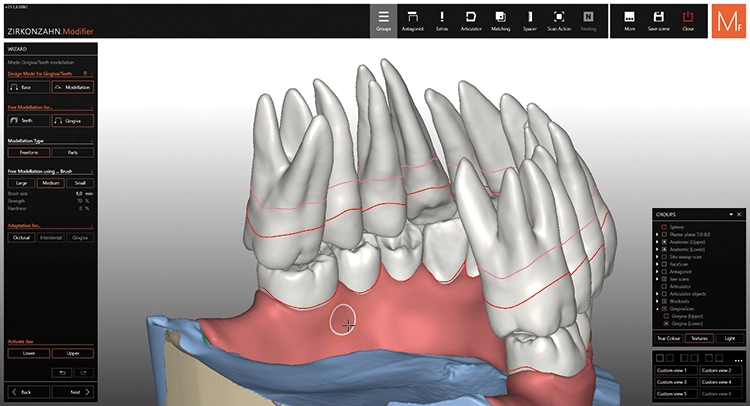Image resolution: width=750 pixels, height=406 pixels.
Task: Close the Groups panel
Action: click(x=739, y=214)
